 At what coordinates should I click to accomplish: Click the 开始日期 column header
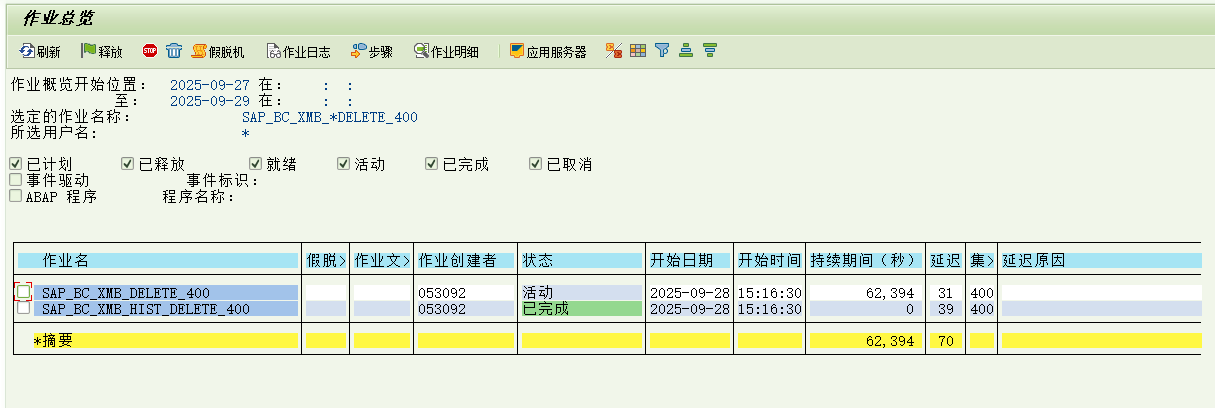pos(688,260)
